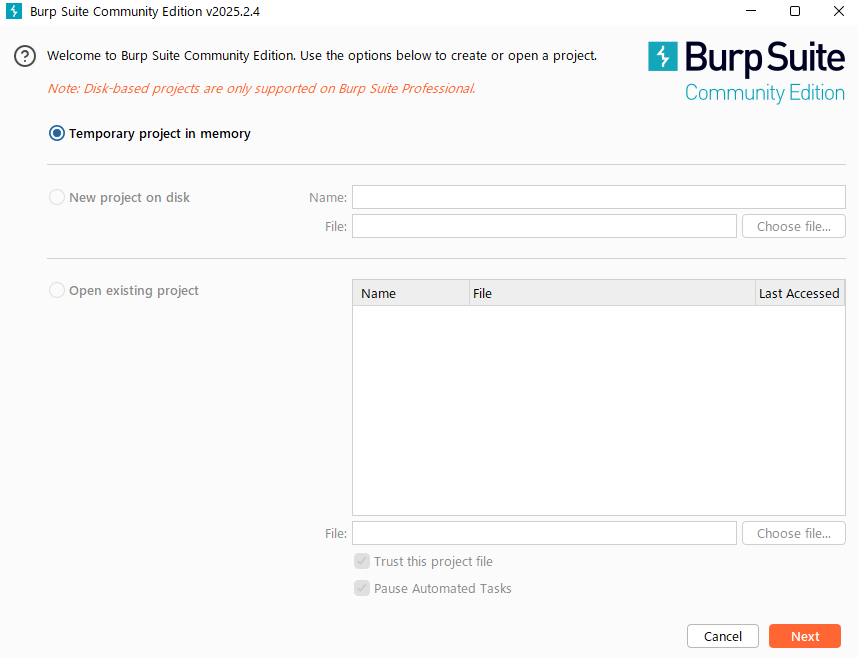Minimize the Burp Suite window
The height and width of the screenshot is (658, 858).
(751, 11)
